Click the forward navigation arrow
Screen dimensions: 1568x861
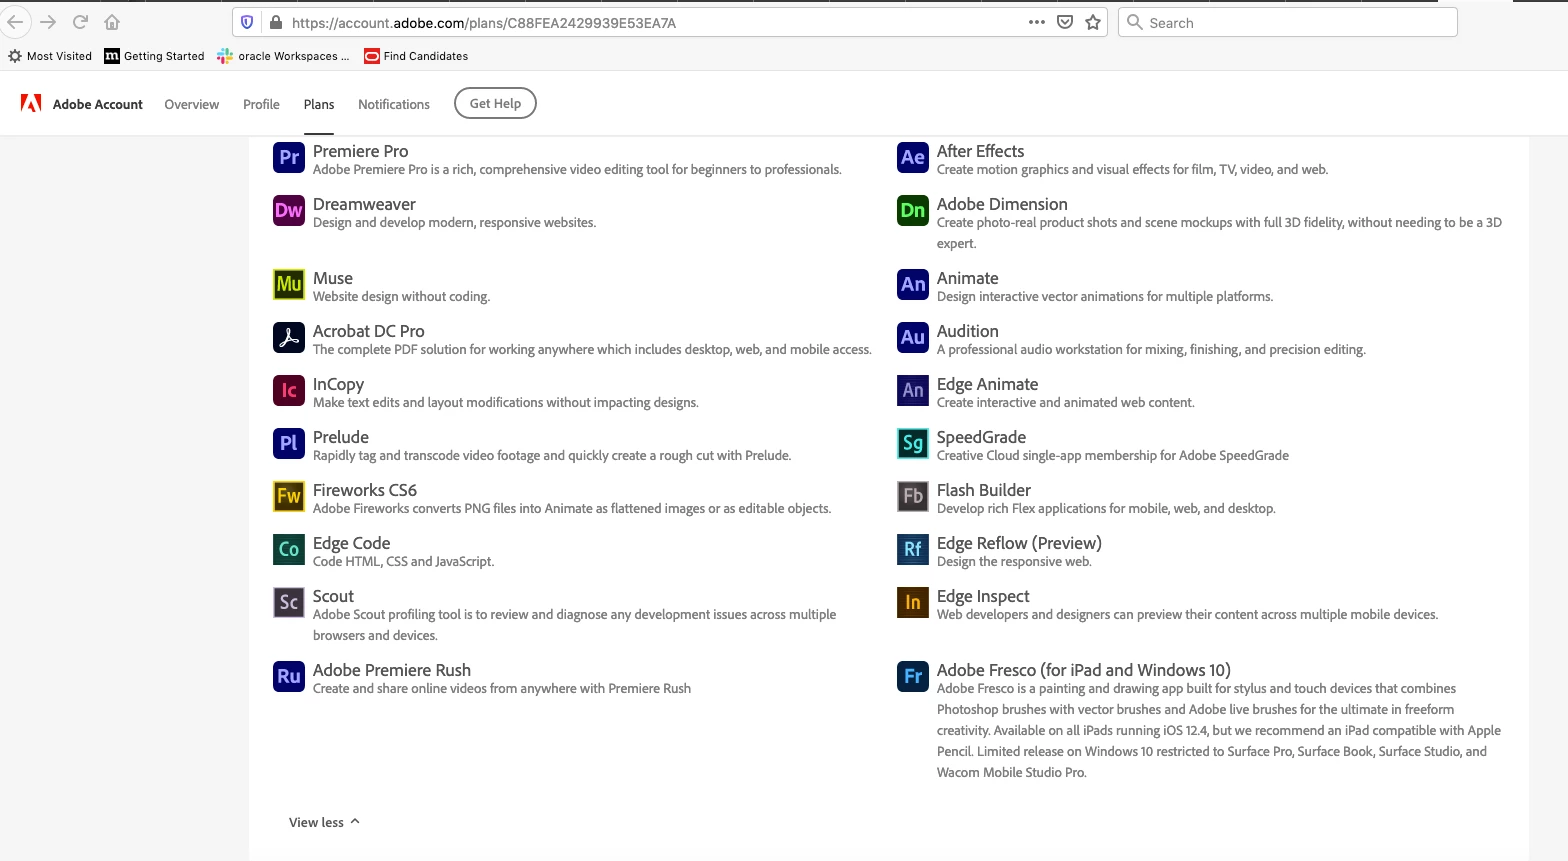coord(48,22)
